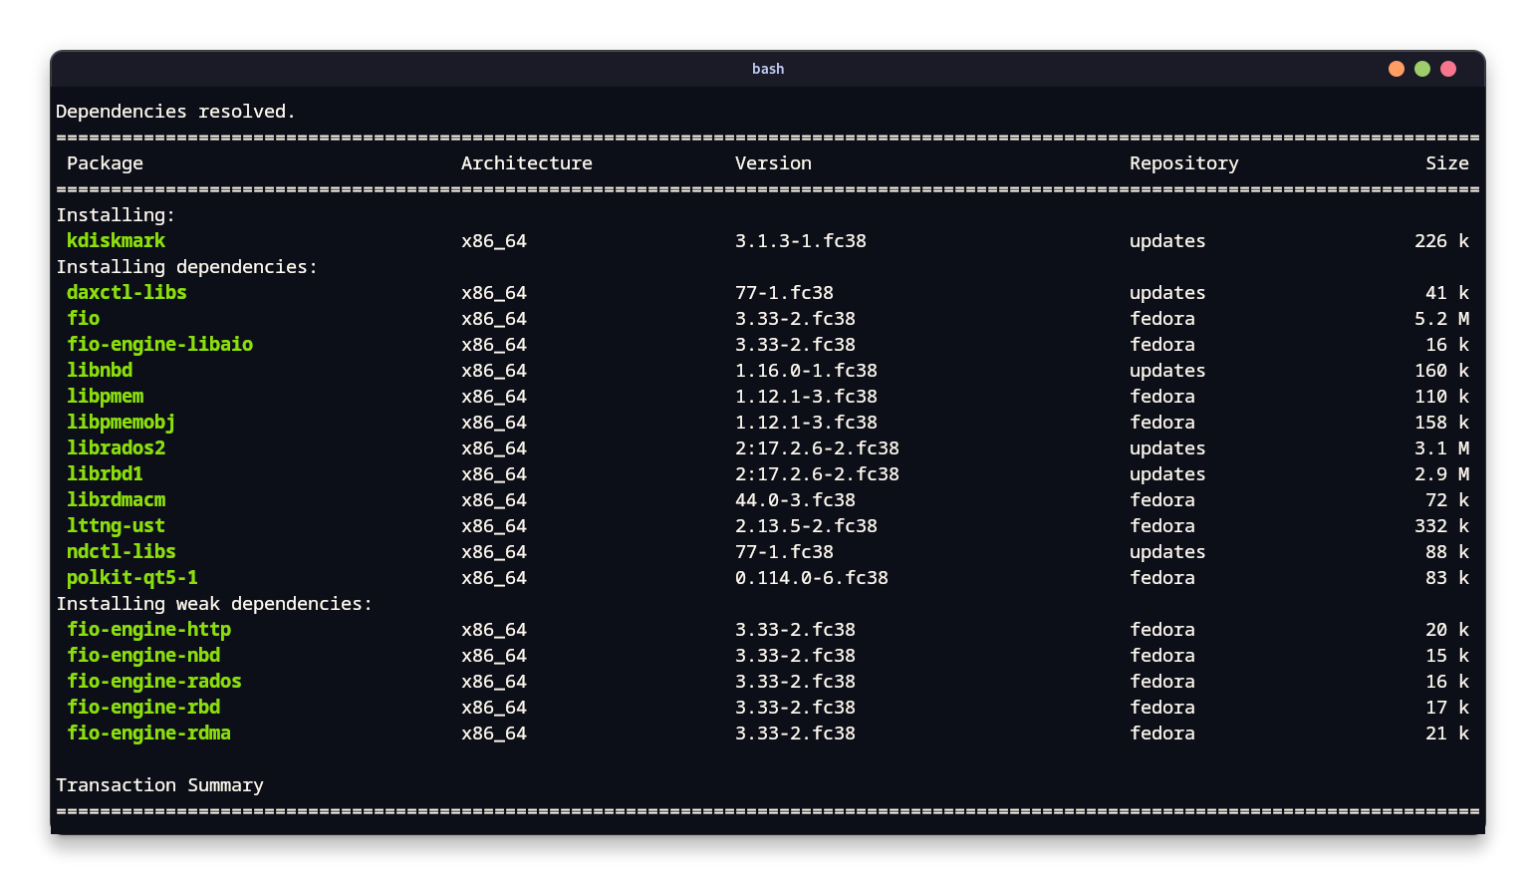Click the fio-engine-rdma package entry

(x=148, y=733)
